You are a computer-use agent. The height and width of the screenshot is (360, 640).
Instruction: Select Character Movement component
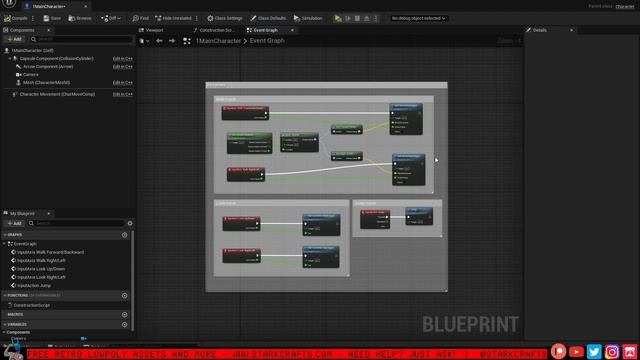coord(57,94)
